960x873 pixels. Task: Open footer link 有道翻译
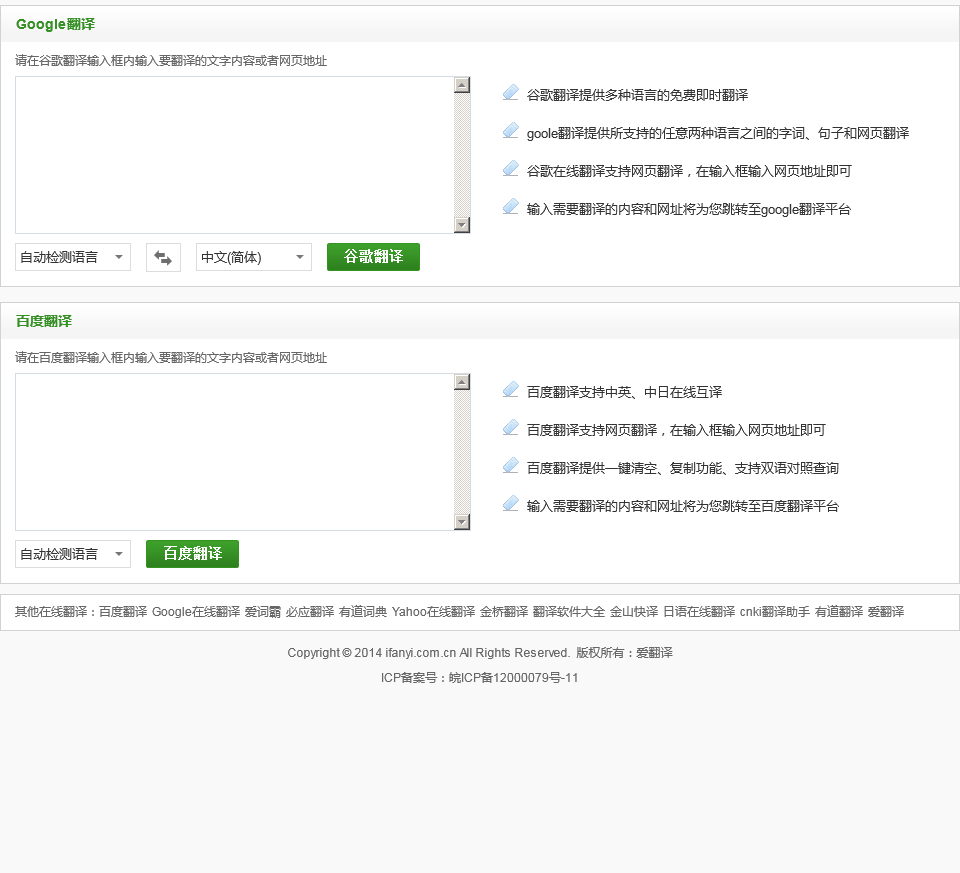point(839,612)
